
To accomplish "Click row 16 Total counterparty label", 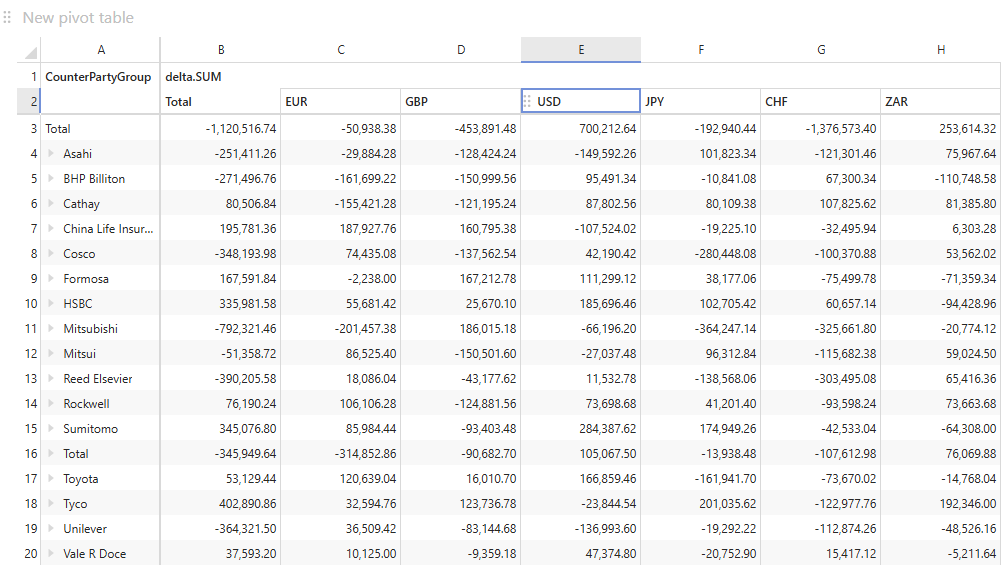I will 75,454.
